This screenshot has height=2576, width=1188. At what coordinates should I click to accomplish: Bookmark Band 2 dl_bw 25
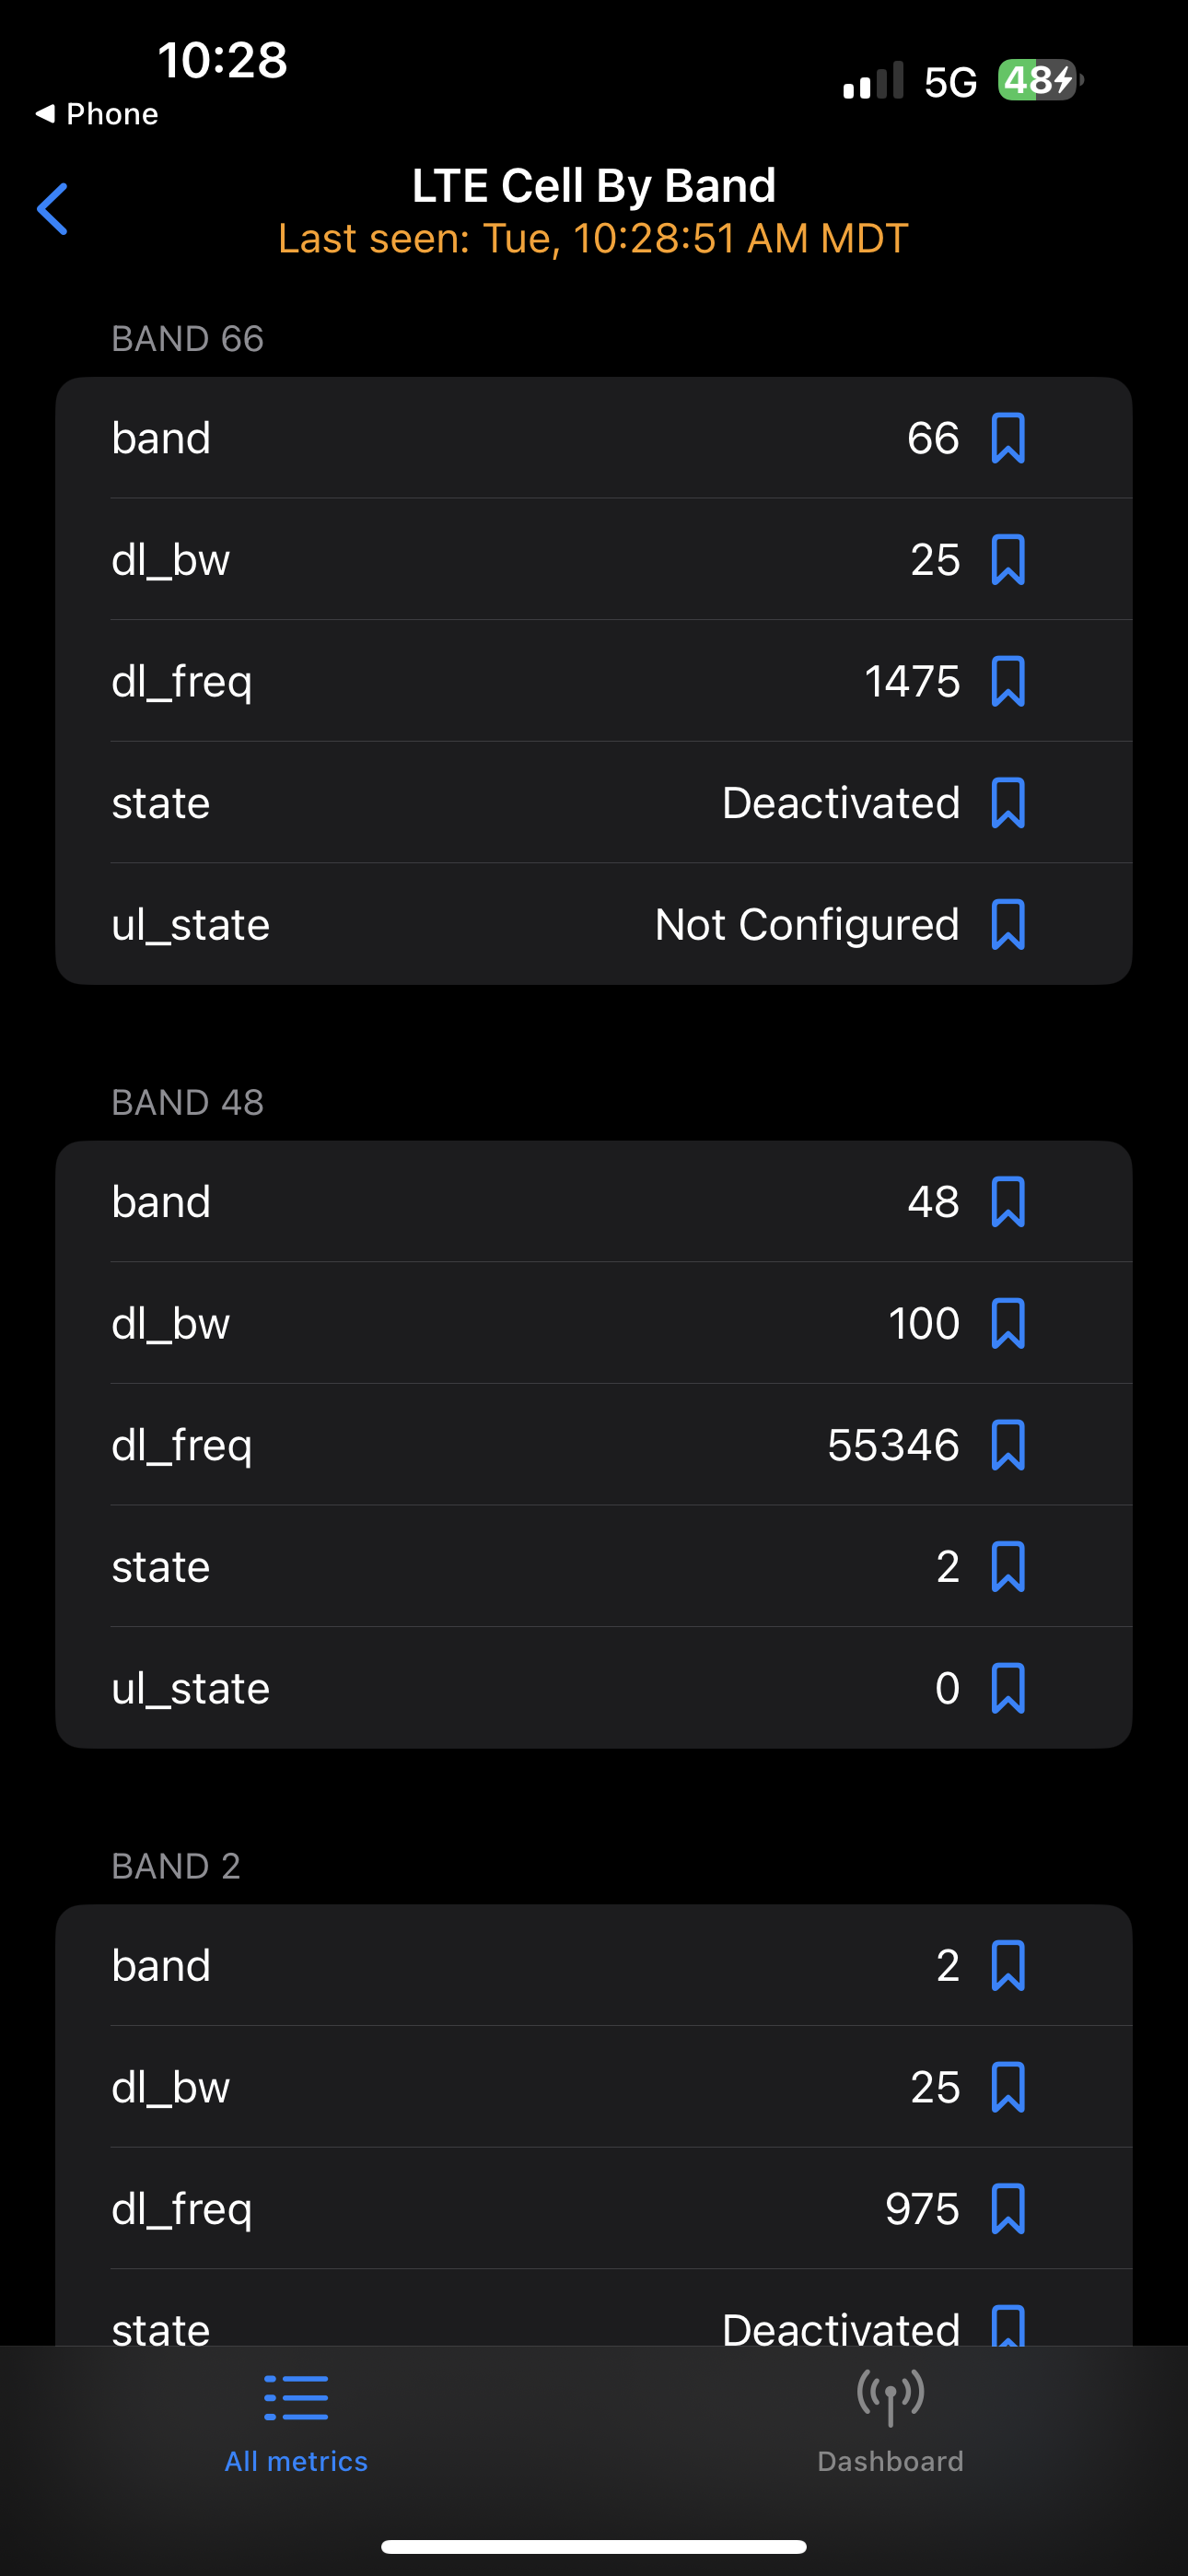(x=1007, y=2088)
